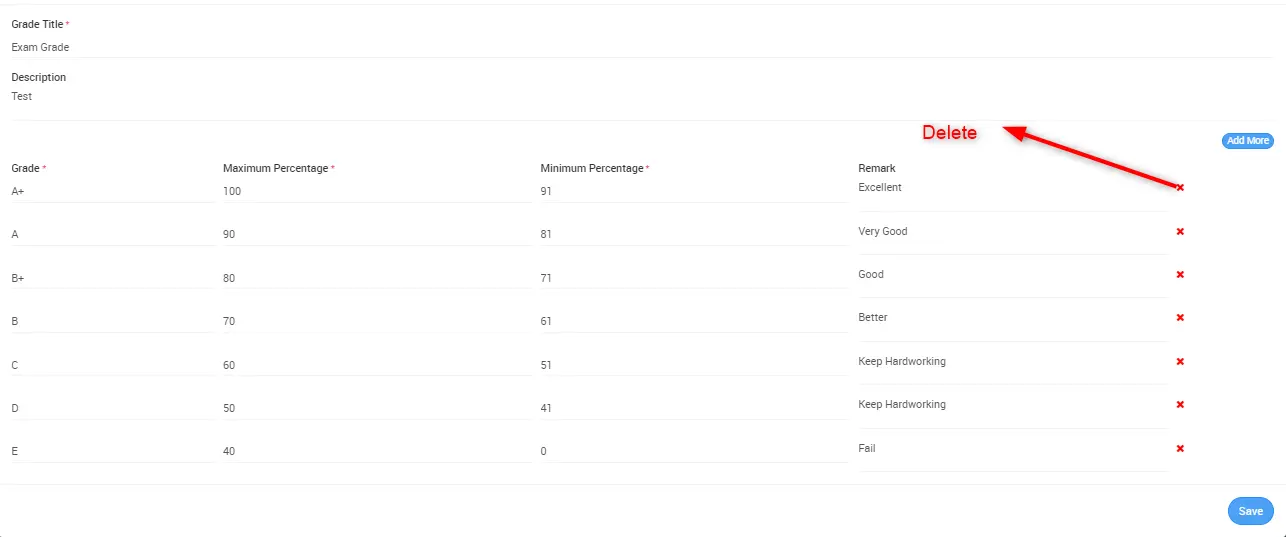Edit the Fail remark field

[1012, 449]
